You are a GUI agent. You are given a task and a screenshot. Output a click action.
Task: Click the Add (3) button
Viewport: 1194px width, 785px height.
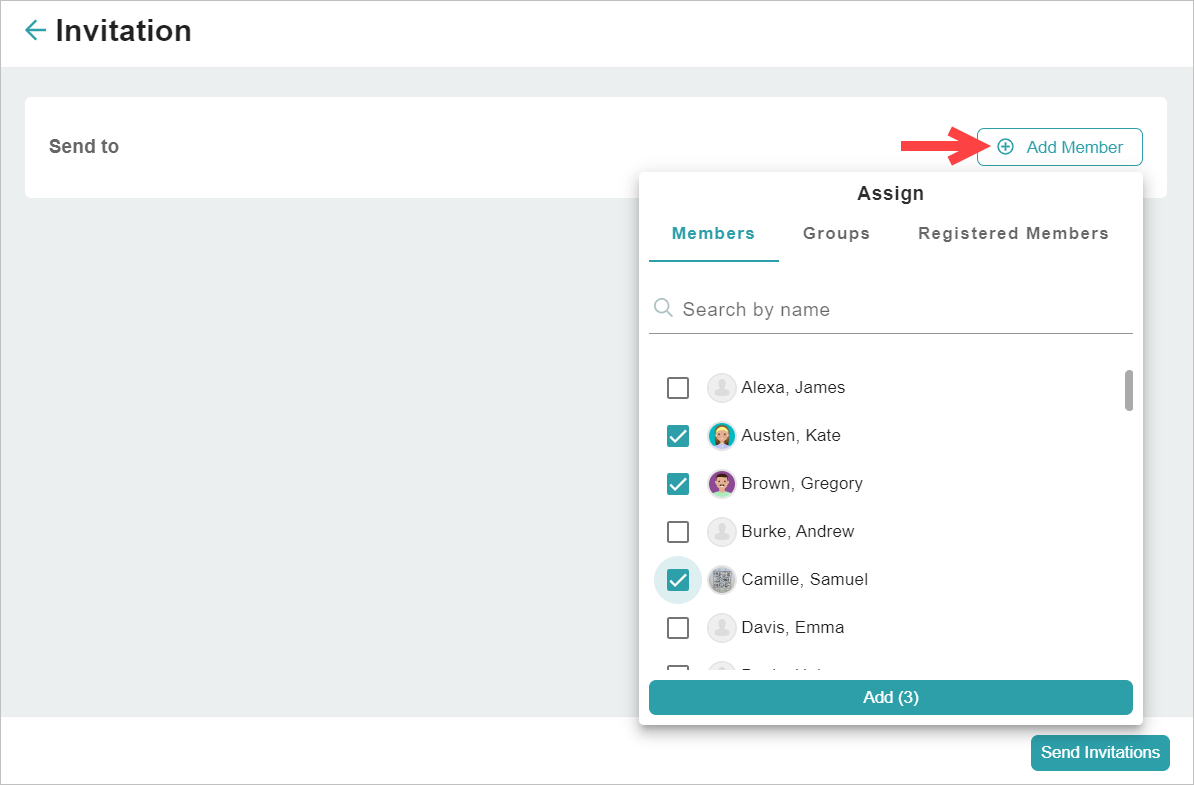click(x=890, y=697)
